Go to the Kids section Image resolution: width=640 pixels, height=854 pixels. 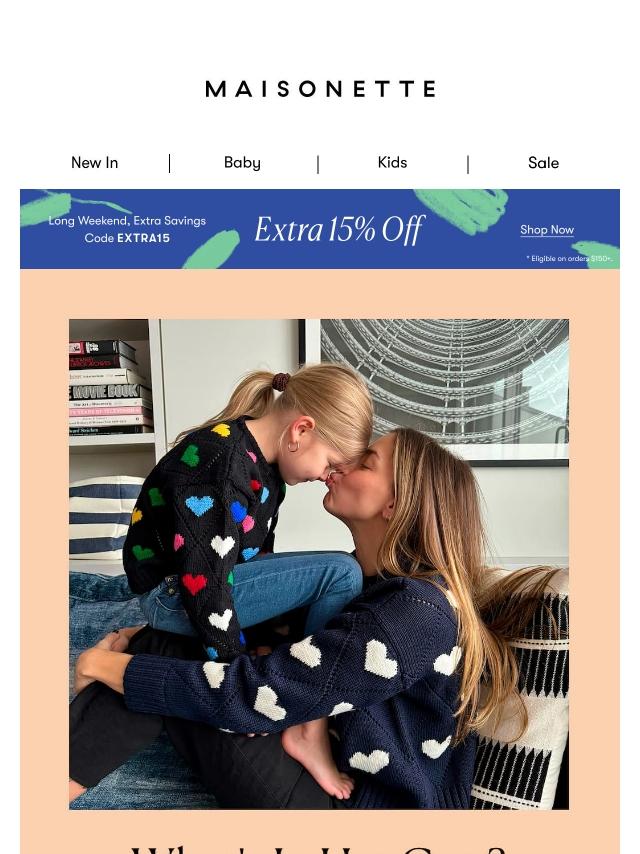click(392, 163)
